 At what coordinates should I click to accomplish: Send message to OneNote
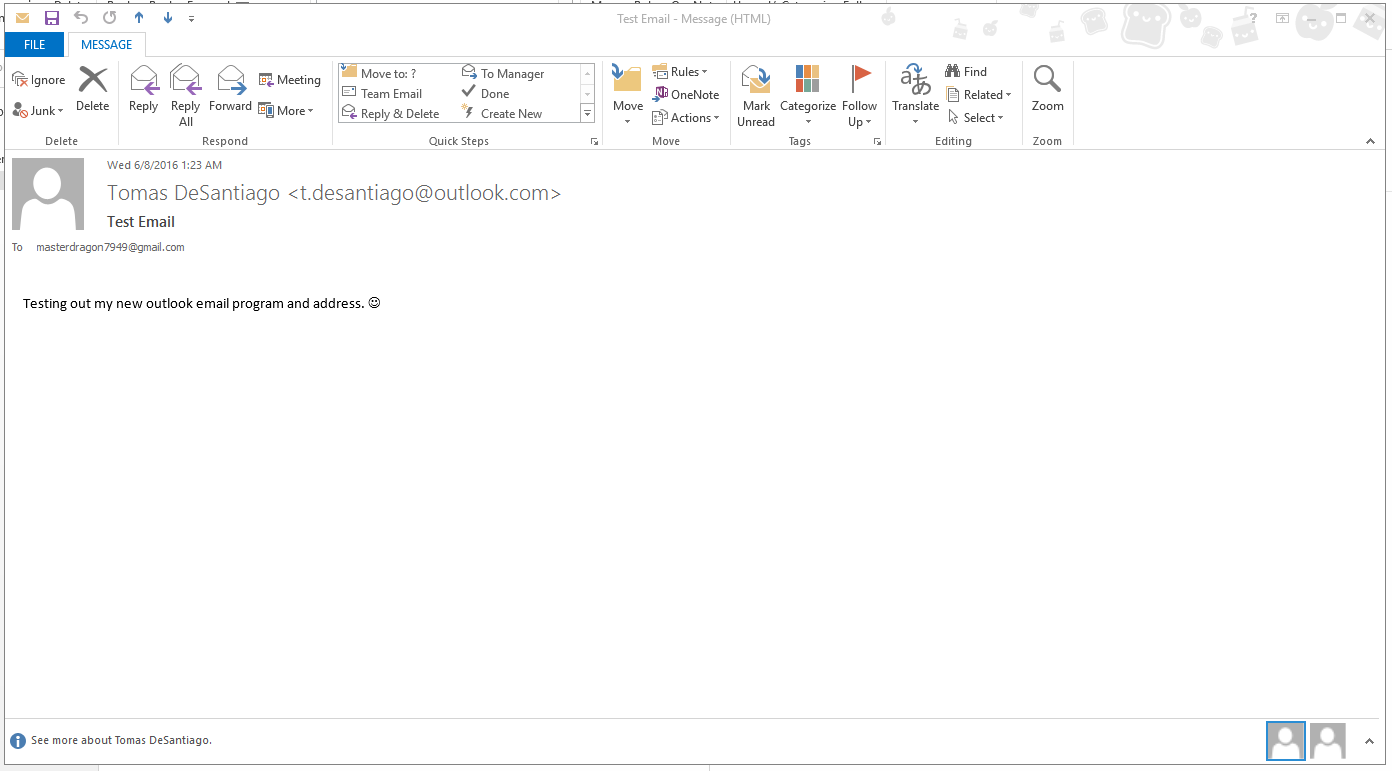click(686, 95)
